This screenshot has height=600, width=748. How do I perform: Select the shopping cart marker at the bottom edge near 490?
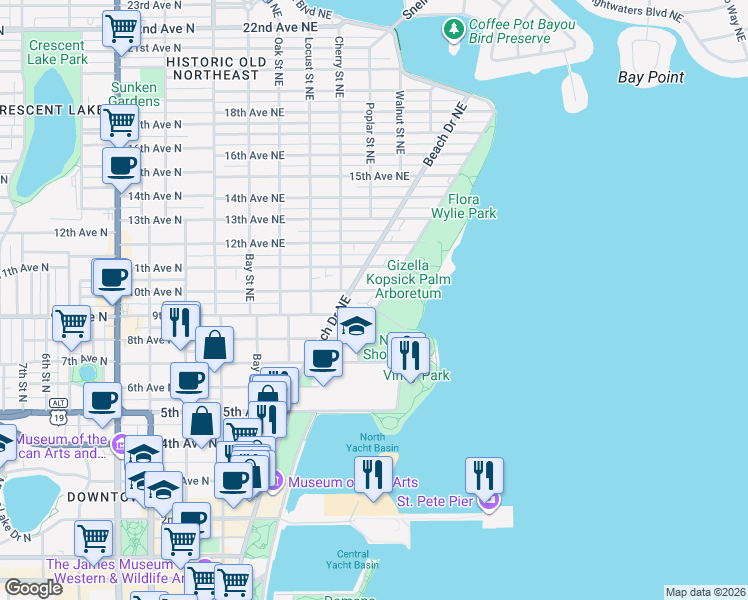tap(233, 583)
